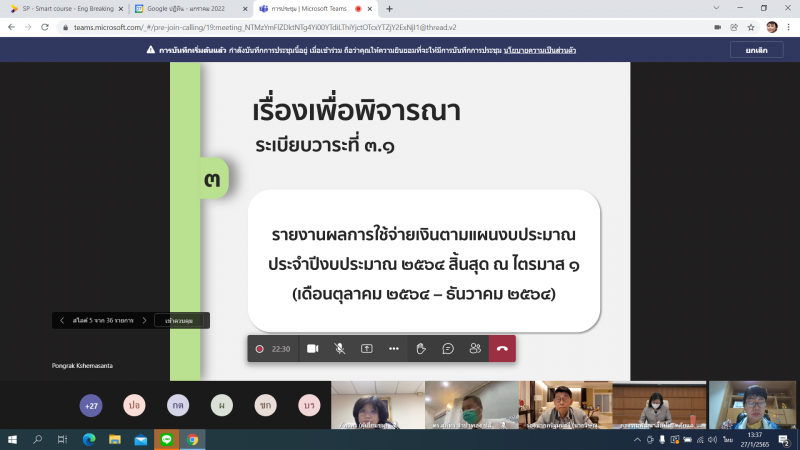Click the button beside slide navigation

[179, 320]
